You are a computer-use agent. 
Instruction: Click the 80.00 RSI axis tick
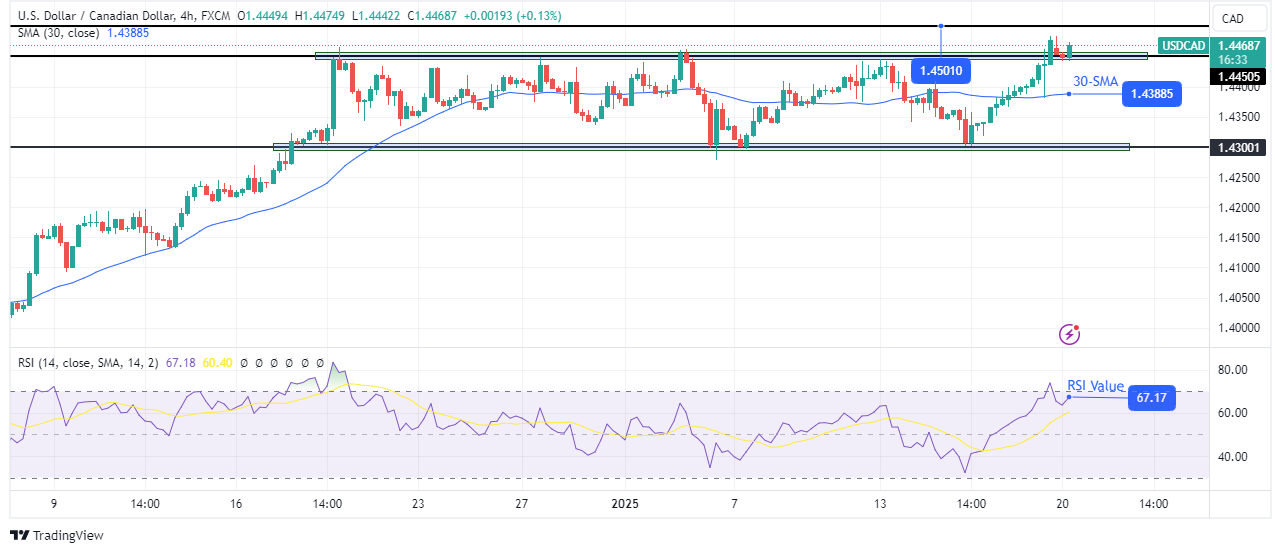[1232, 369]
